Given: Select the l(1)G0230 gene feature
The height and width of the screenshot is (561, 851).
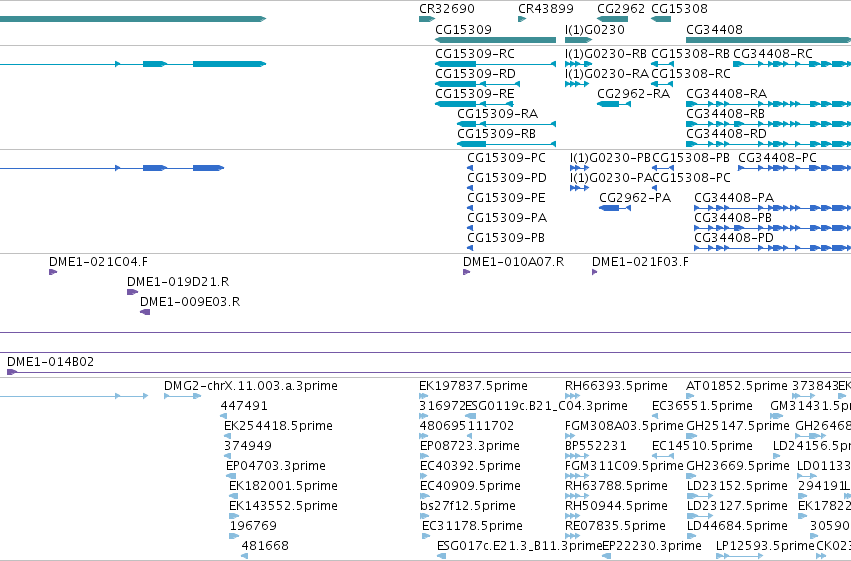Looking at the screenshot, I should (578, 40).
